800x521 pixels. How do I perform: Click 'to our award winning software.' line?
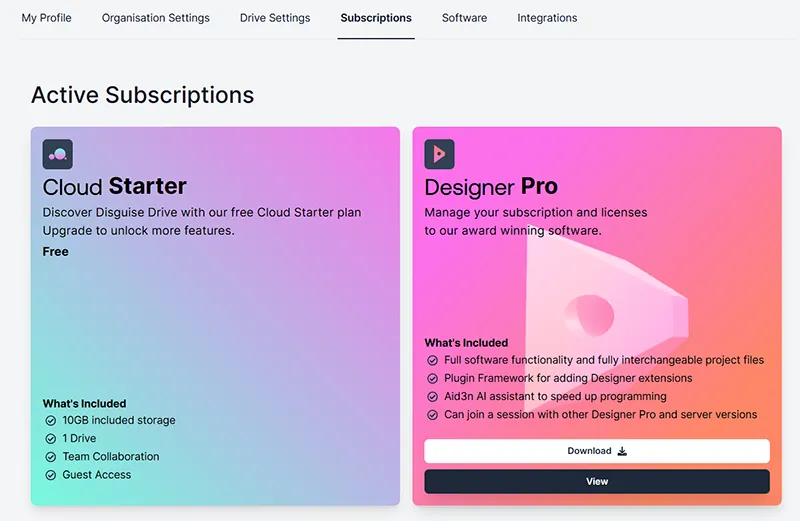coord(513,231)
